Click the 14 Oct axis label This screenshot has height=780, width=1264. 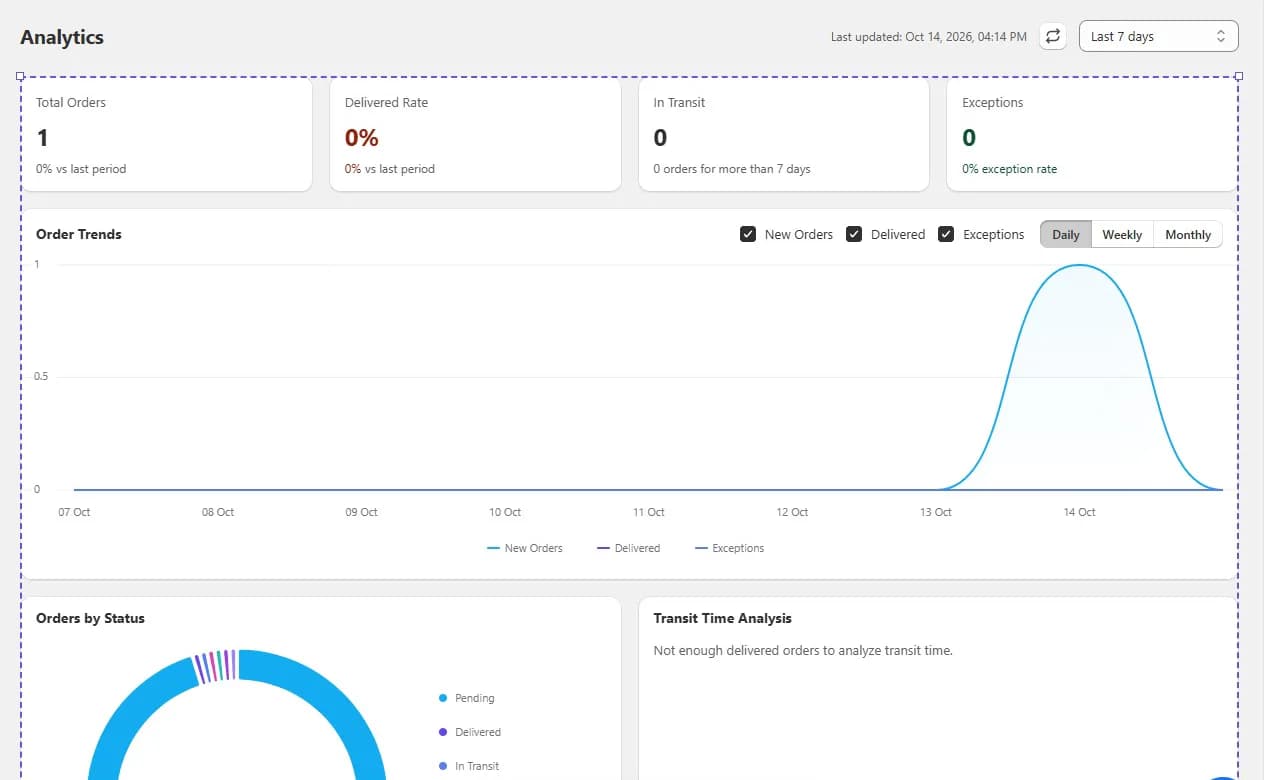(1079, 512)
